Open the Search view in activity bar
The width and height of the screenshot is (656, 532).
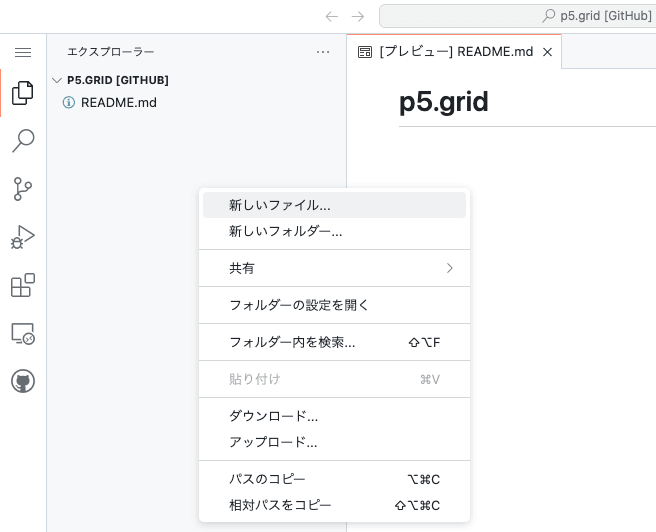click(22, 141)
